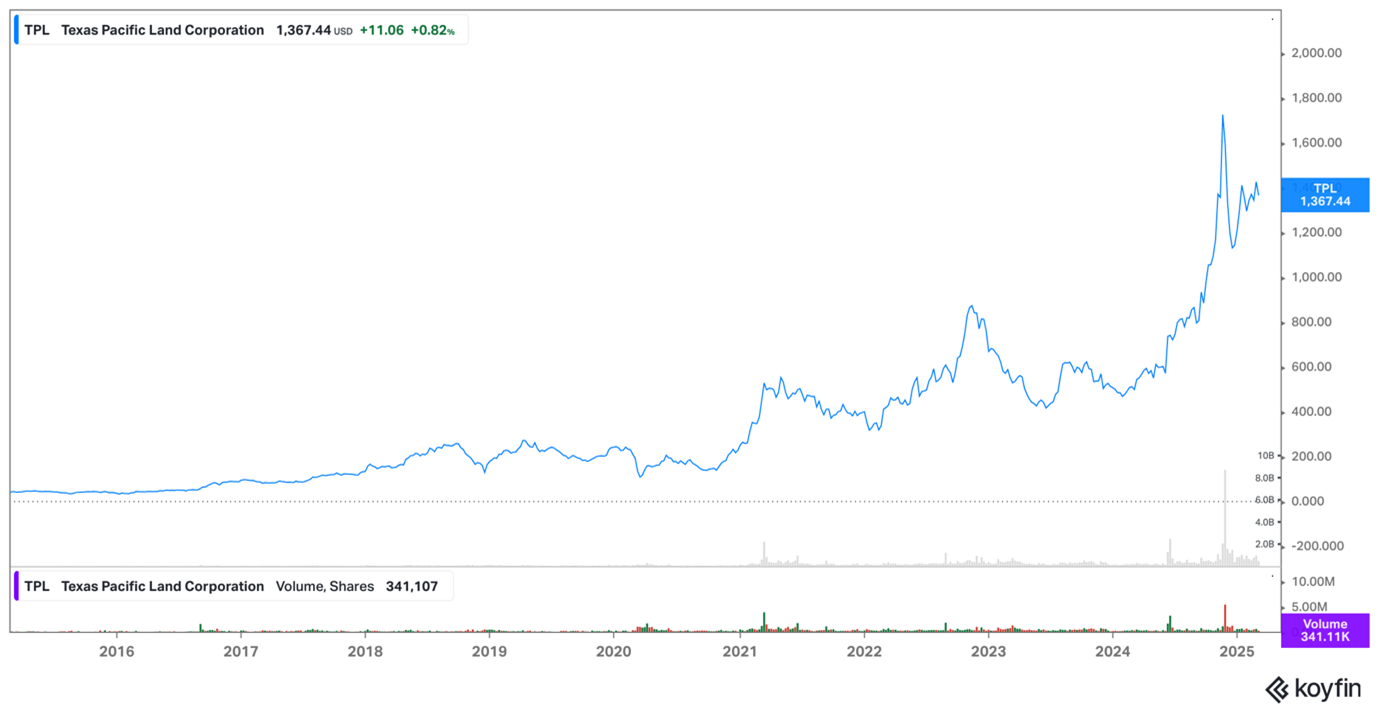Click the 2025 label on time axis

[1237, 652]
